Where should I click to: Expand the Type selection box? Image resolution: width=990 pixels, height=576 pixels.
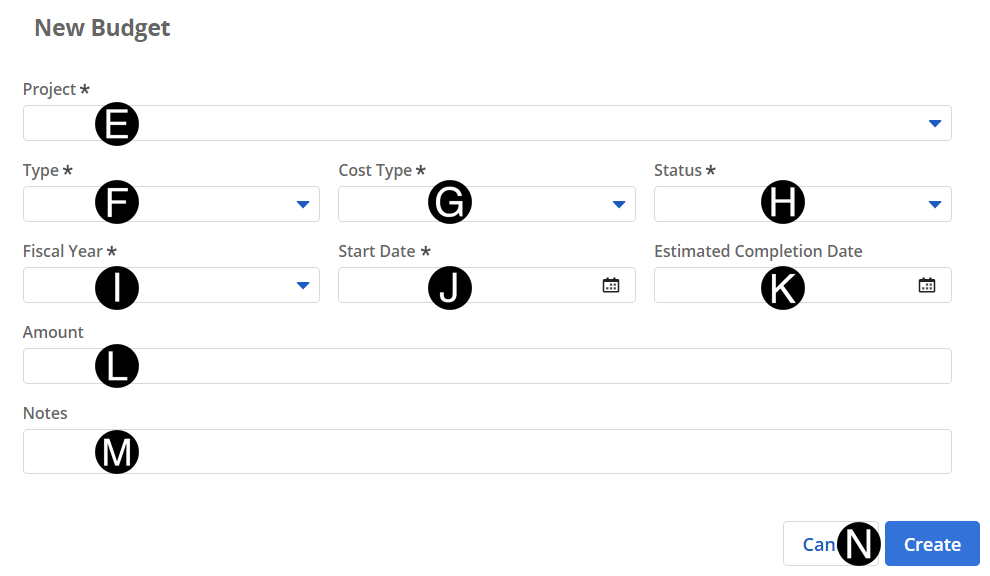click(x=200, y=204)
